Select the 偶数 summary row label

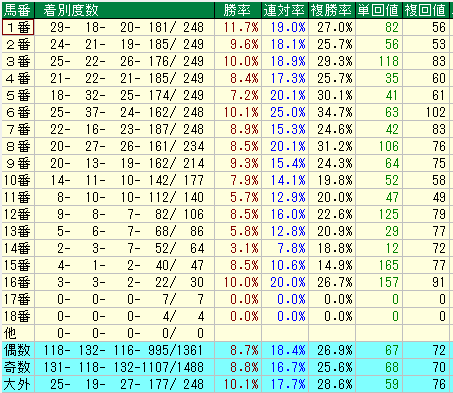(x=18, y=350)
